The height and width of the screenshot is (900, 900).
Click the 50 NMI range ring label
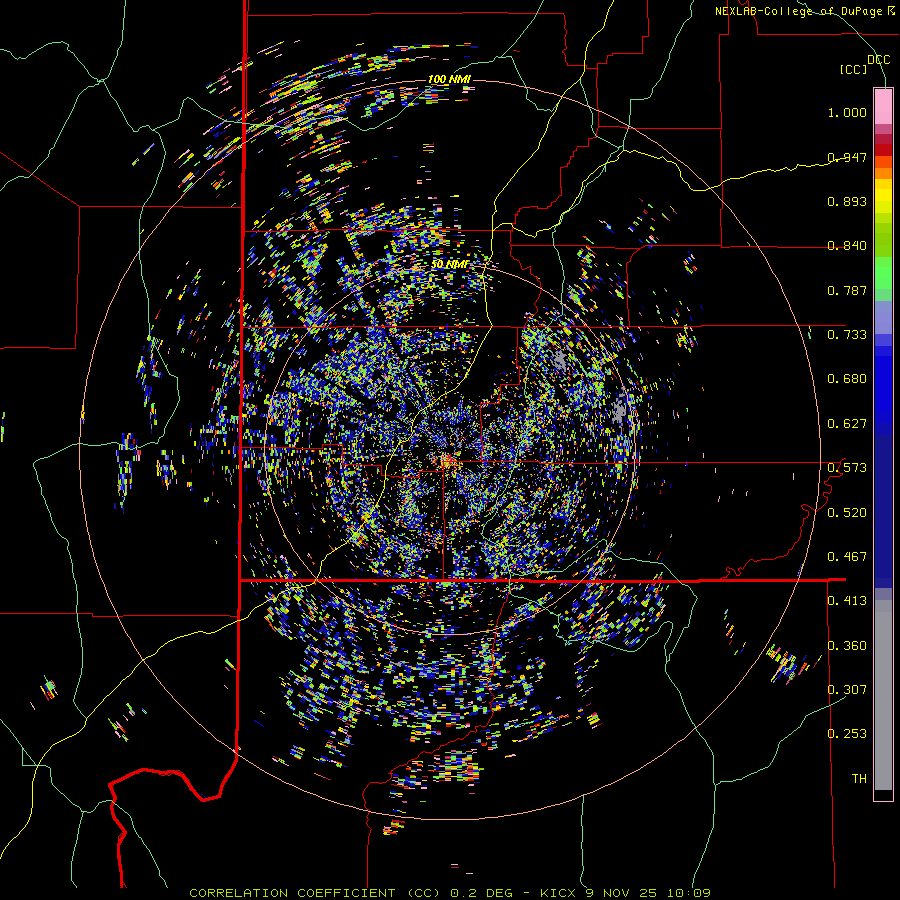449,264
